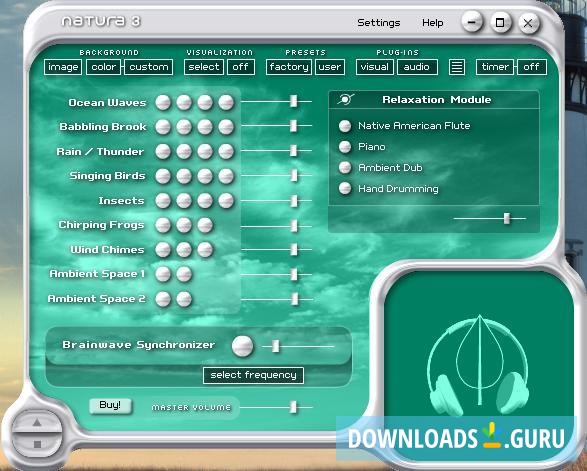The width and height of the screenshot is (587, 471).
Task: Minimize the Natura 3 window
Action: [x=472, y=22]
